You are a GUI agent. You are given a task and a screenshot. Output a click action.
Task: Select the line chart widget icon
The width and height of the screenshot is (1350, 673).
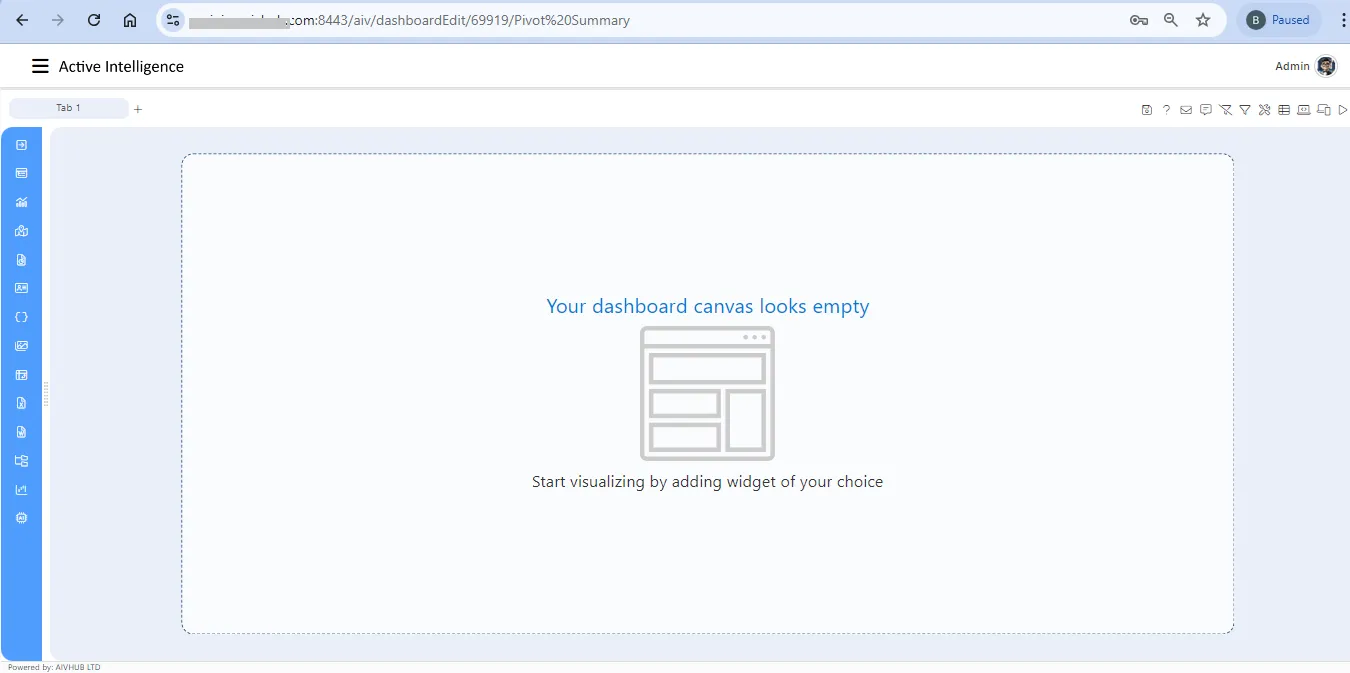click(x=22, y=489)
